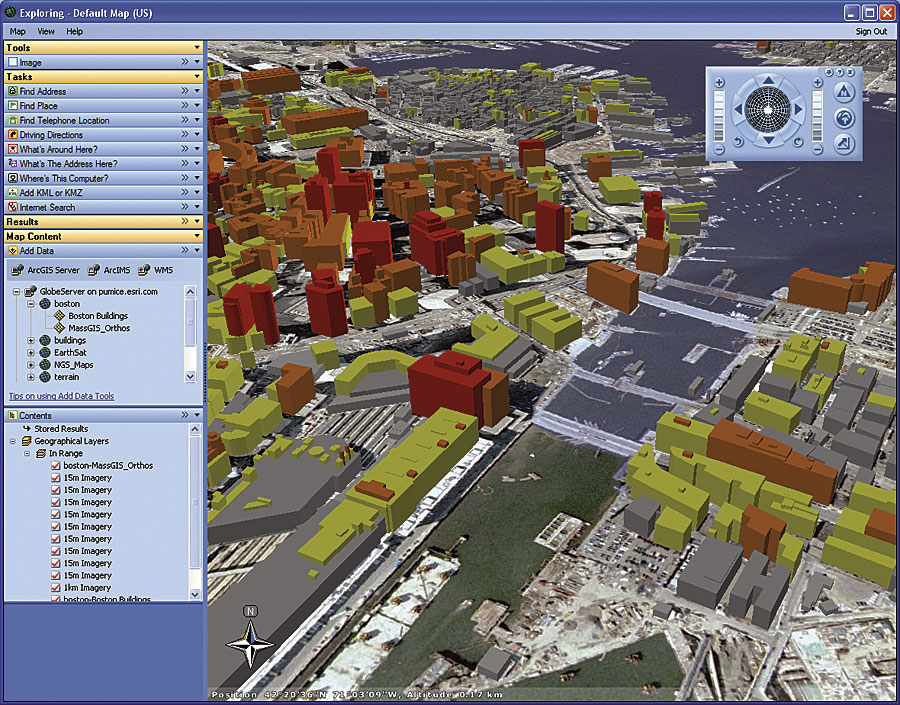This screenshot has height=705, width=900.
Task: Expand the terrain tree node
Action: (31, 377)
